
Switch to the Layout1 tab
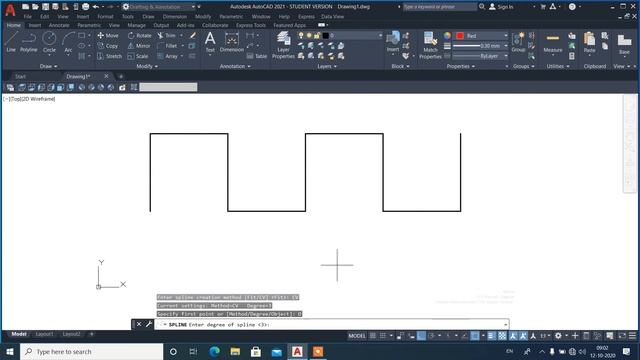[44, 334]
